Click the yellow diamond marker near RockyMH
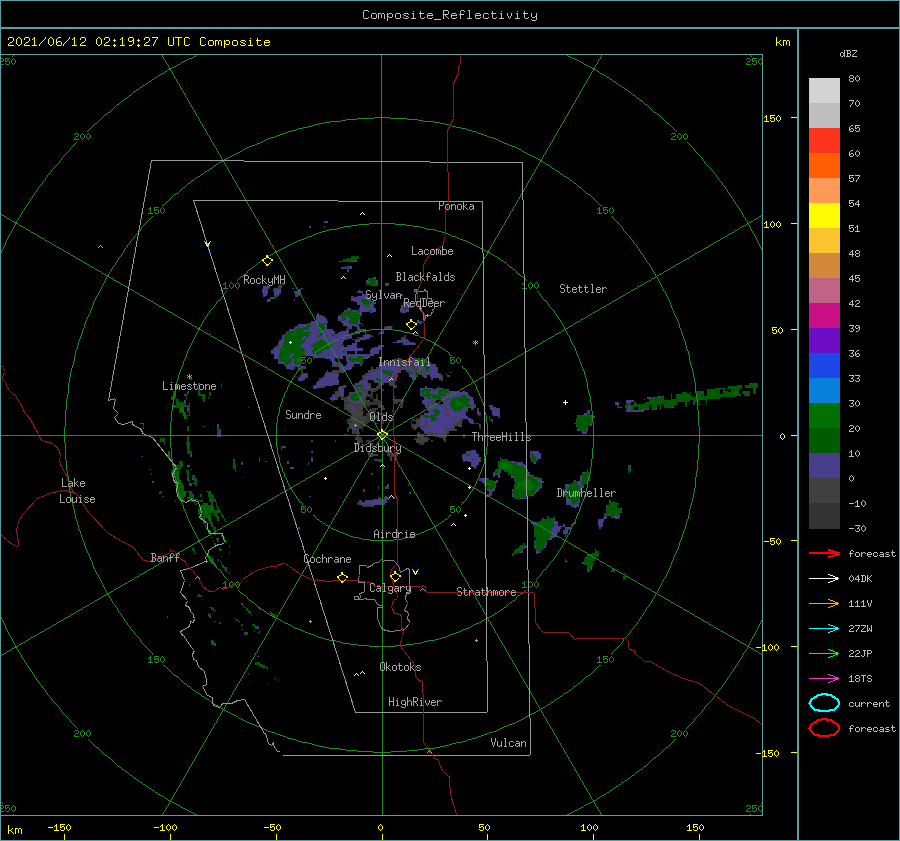Image resolution: width=900 pixels, height=841 pixels. [x=267, y=261]
